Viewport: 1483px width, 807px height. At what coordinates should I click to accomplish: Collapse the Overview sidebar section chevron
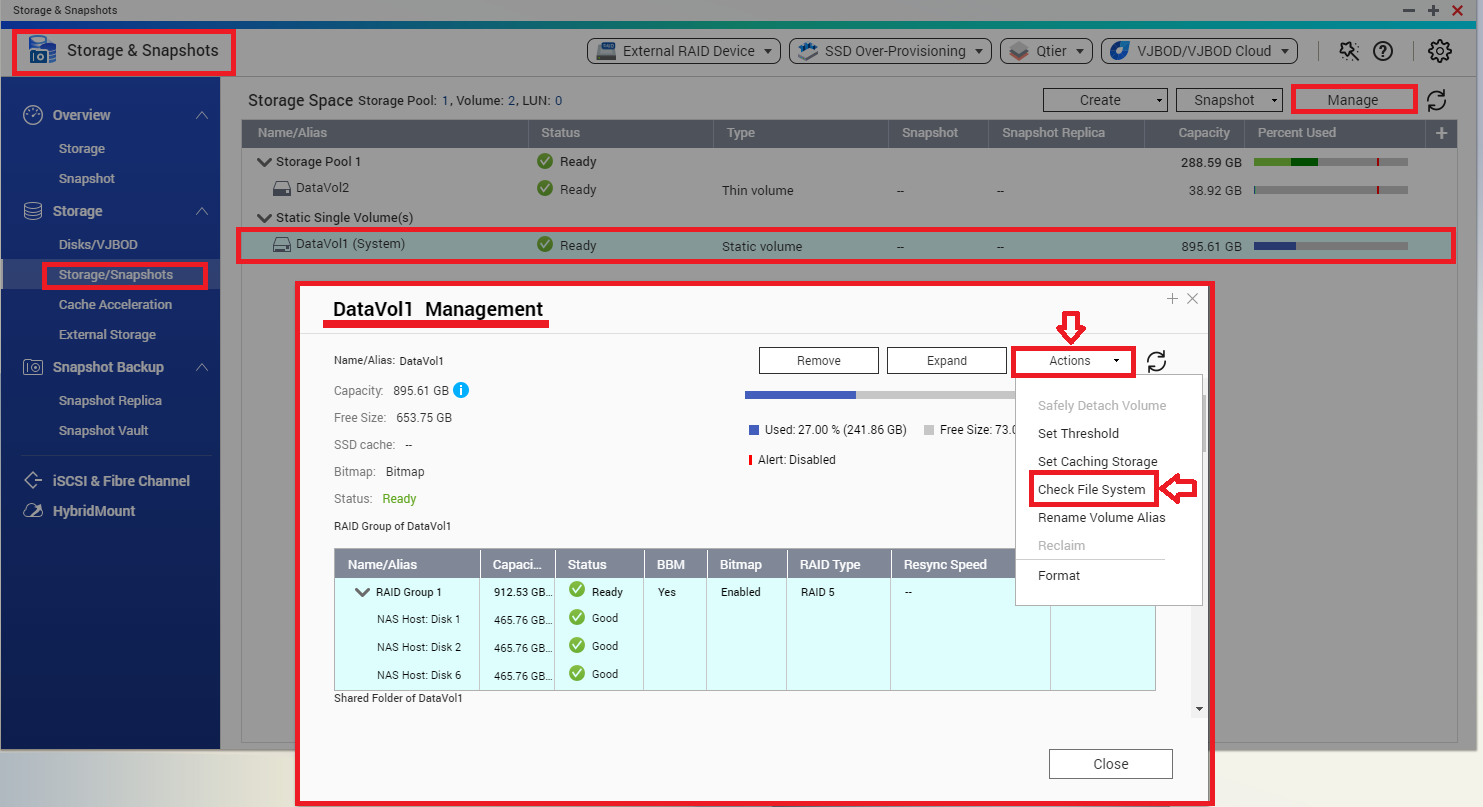tap(202, 115)
